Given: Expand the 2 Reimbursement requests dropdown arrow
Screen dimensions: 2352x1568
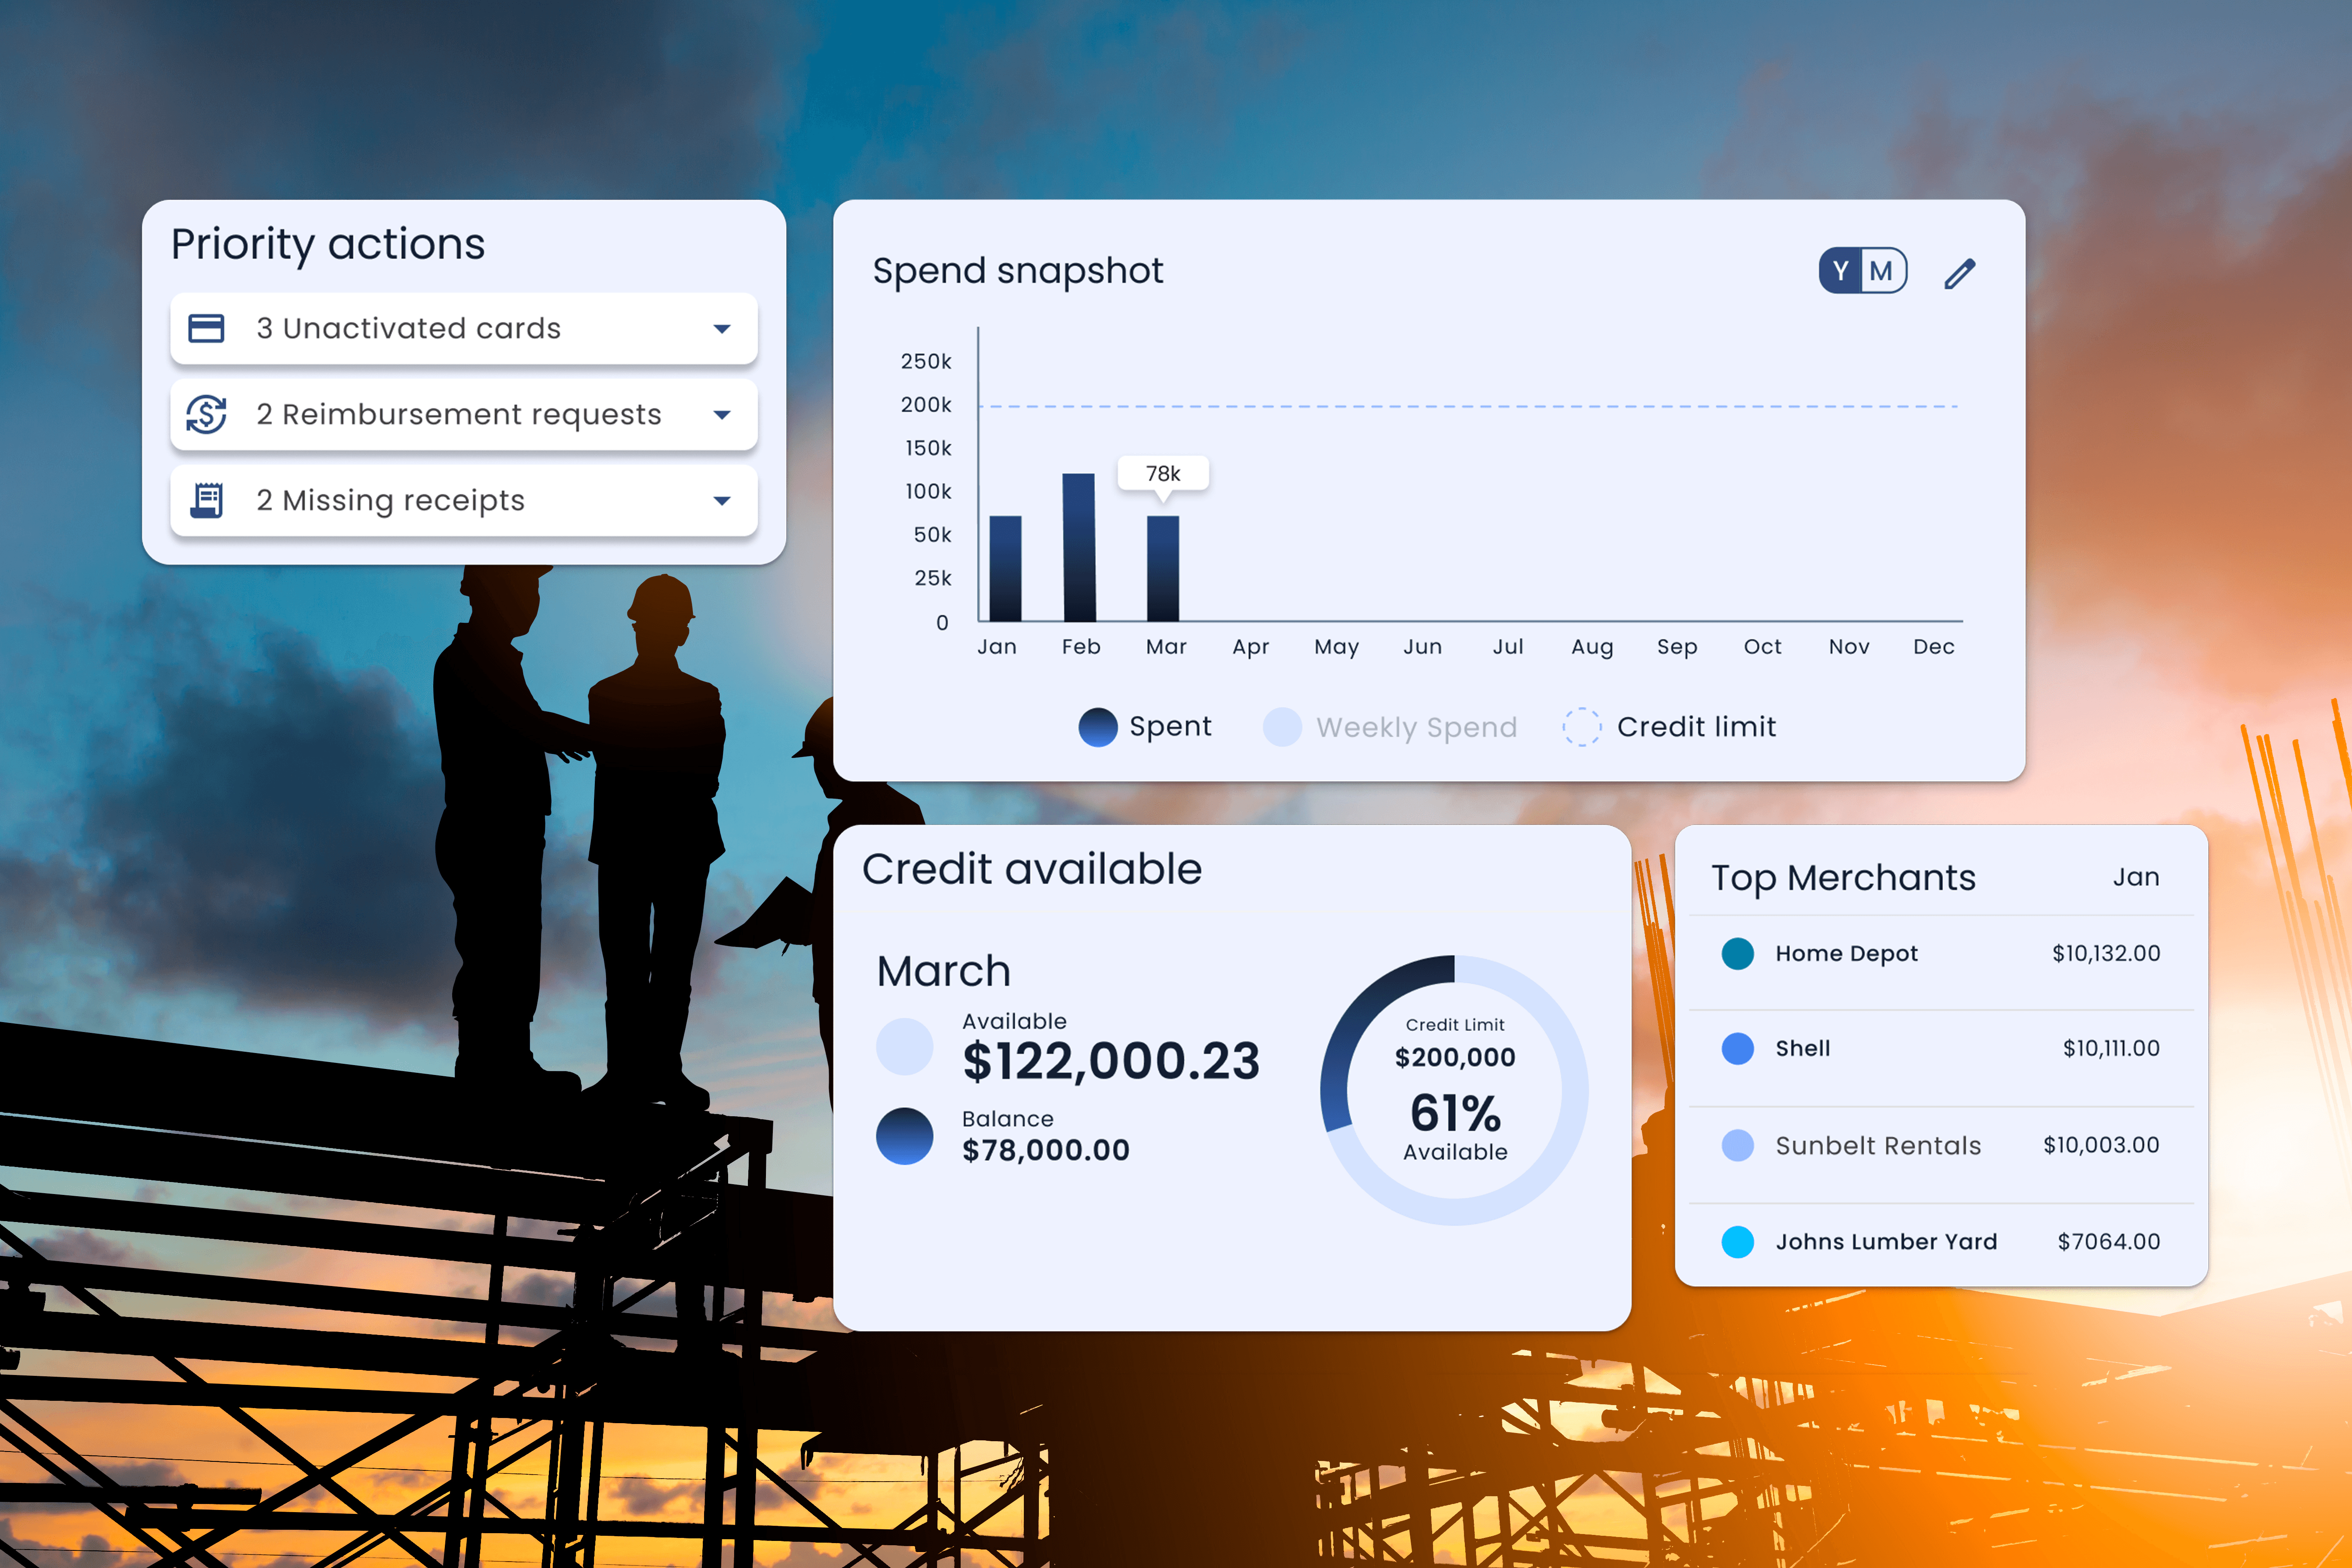Looking at the screenshot, I should pyautogui.click(x=722, y=415).
